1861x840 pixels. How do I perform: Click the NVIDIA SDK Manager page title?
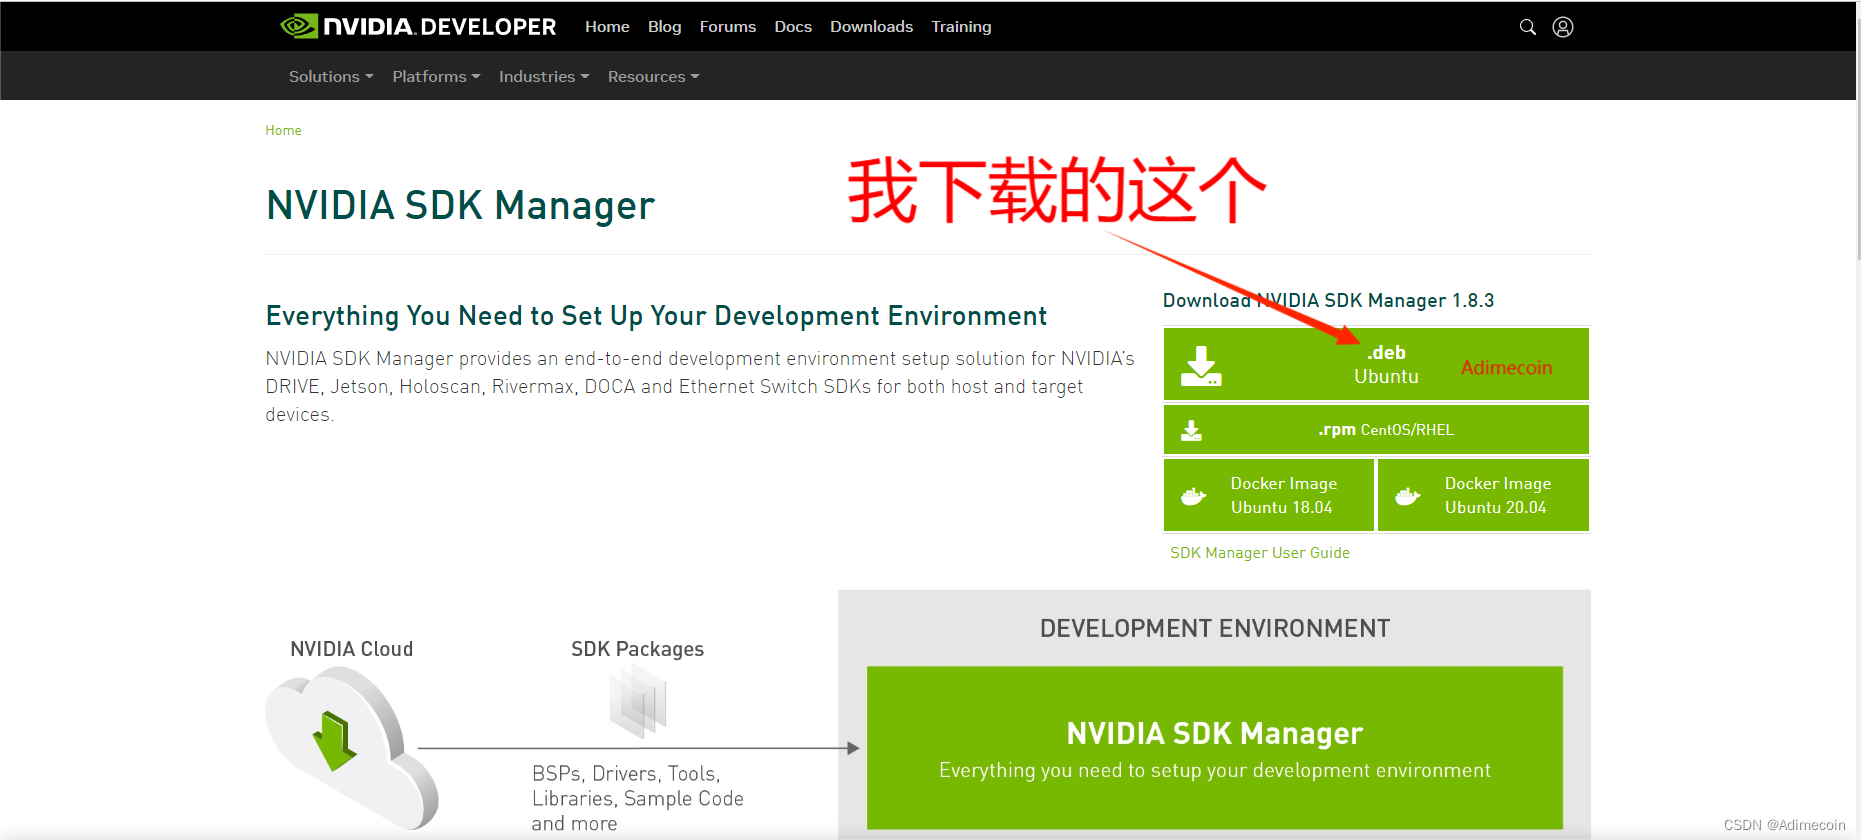pos(460,206)
